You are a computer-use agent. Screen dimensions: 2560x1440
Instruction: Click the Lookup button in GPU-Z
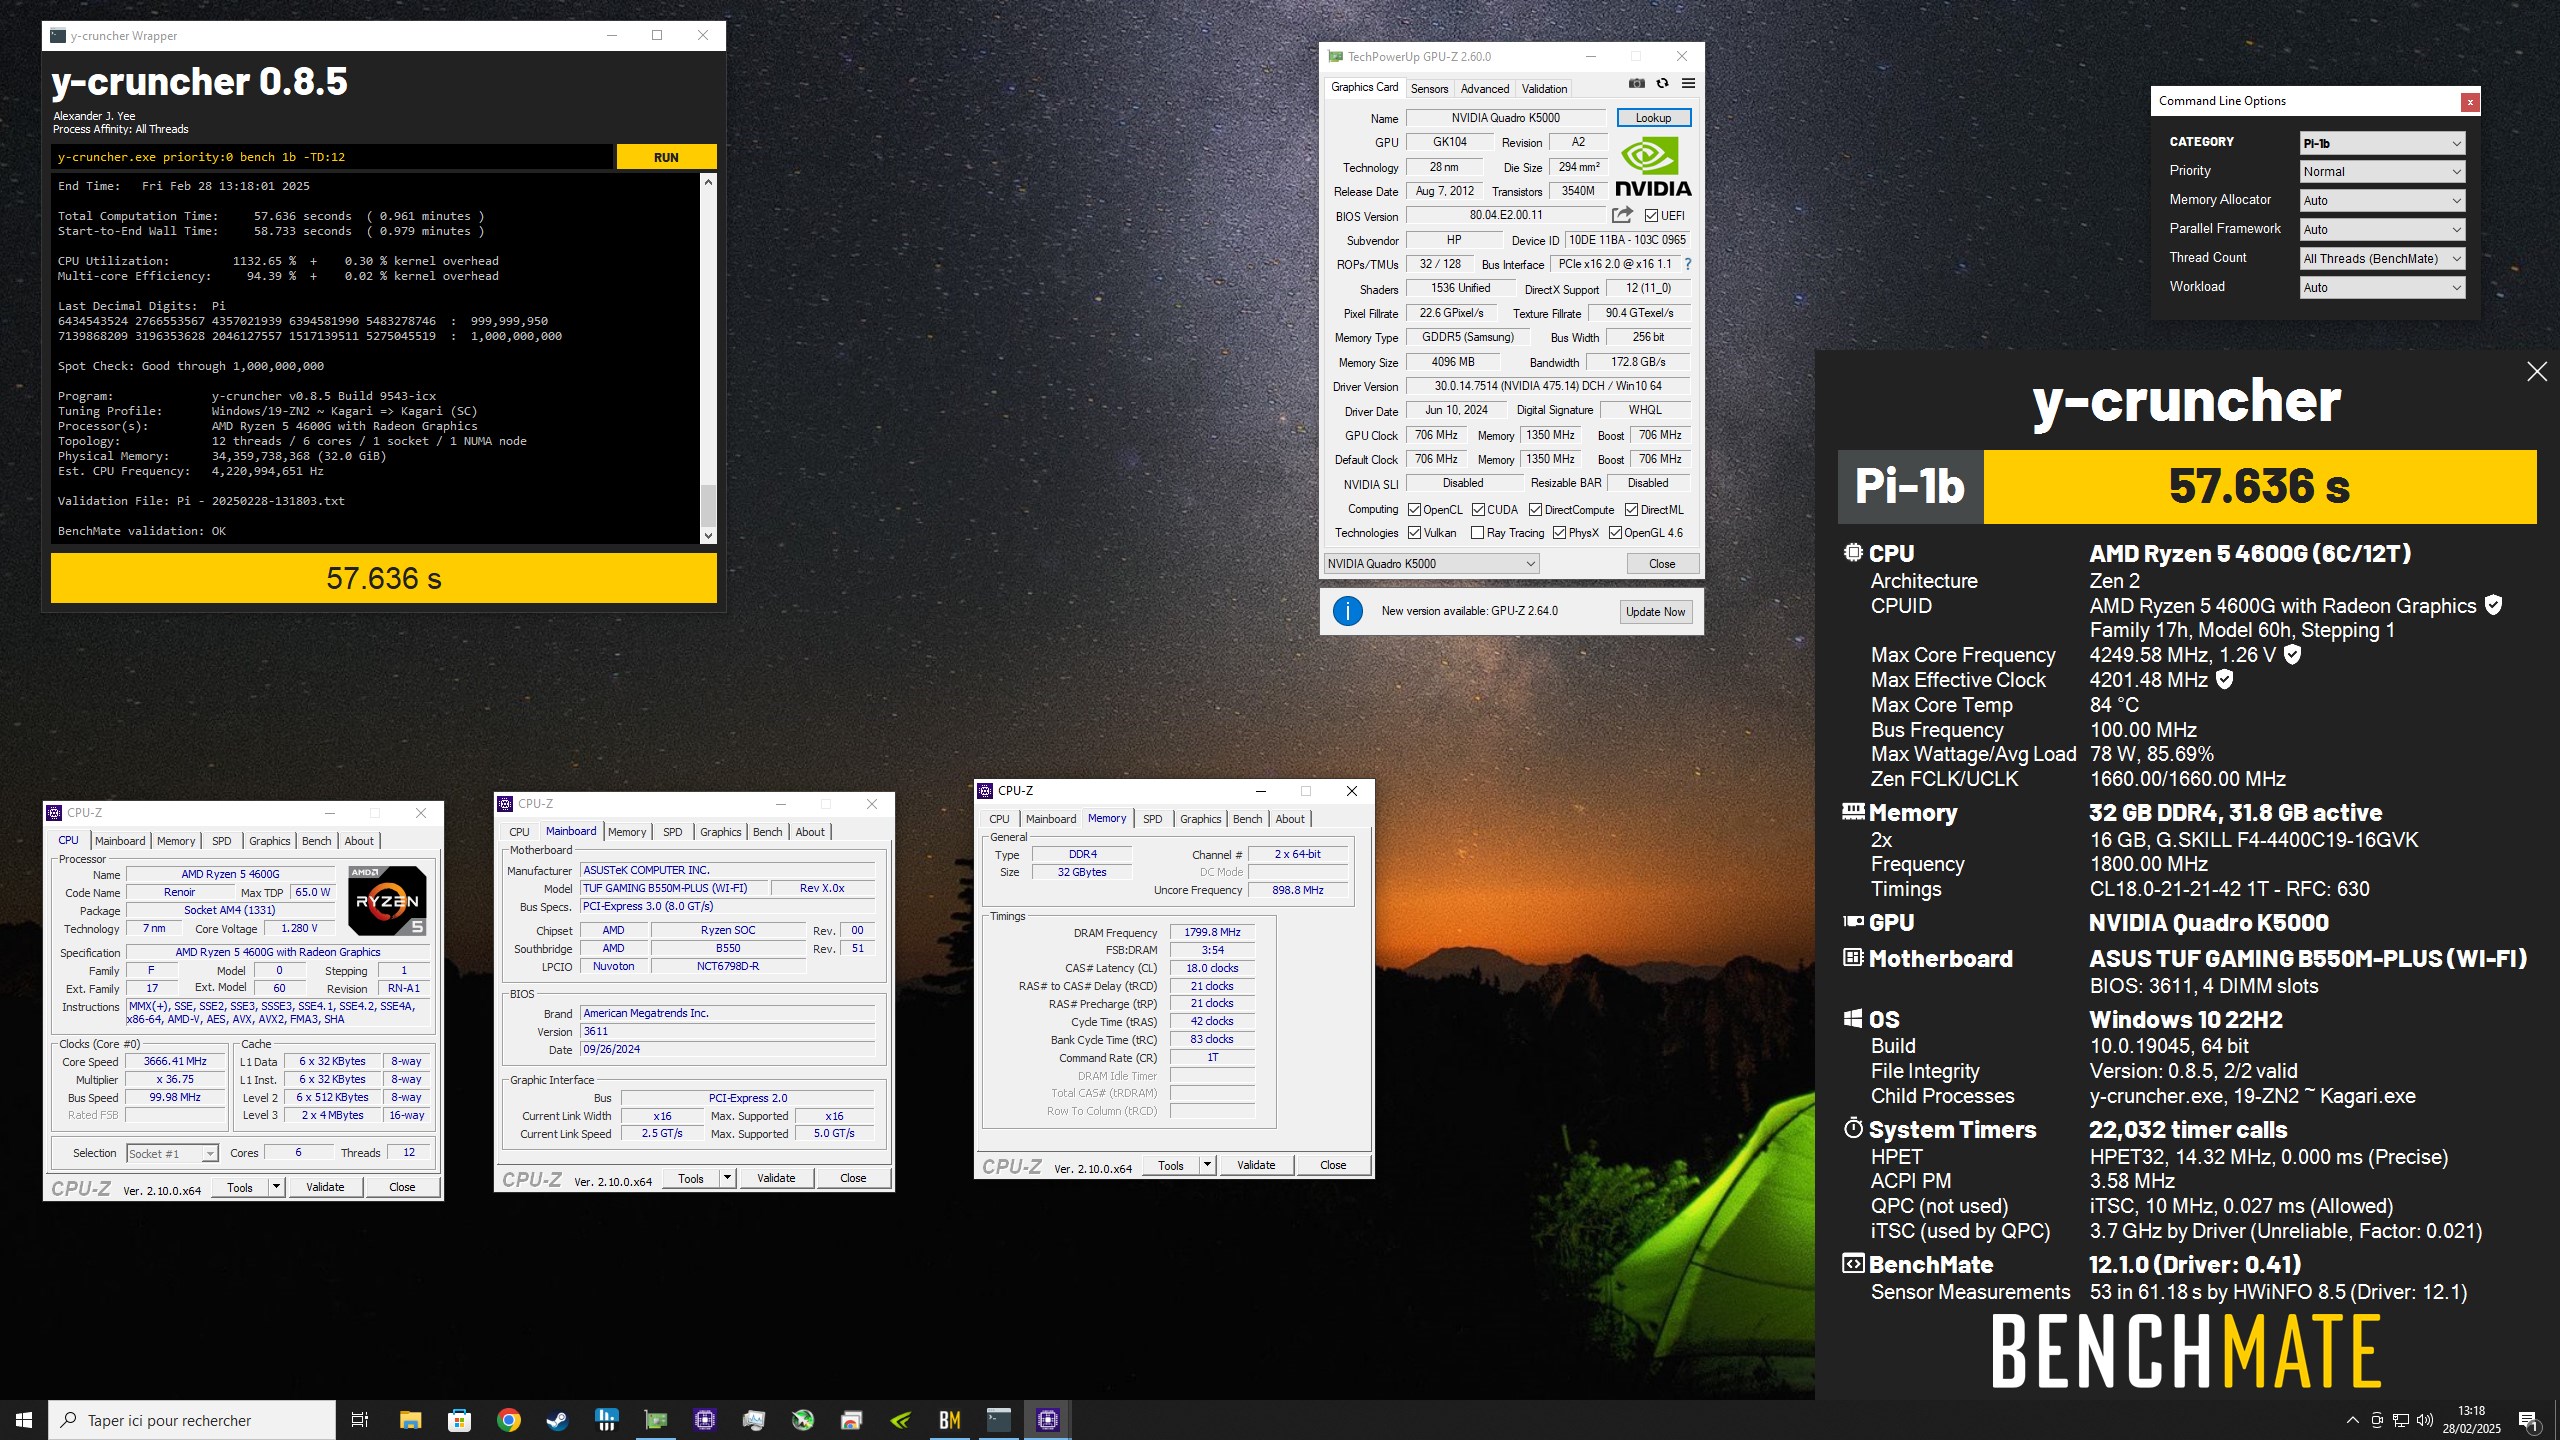click(1653, 118)
